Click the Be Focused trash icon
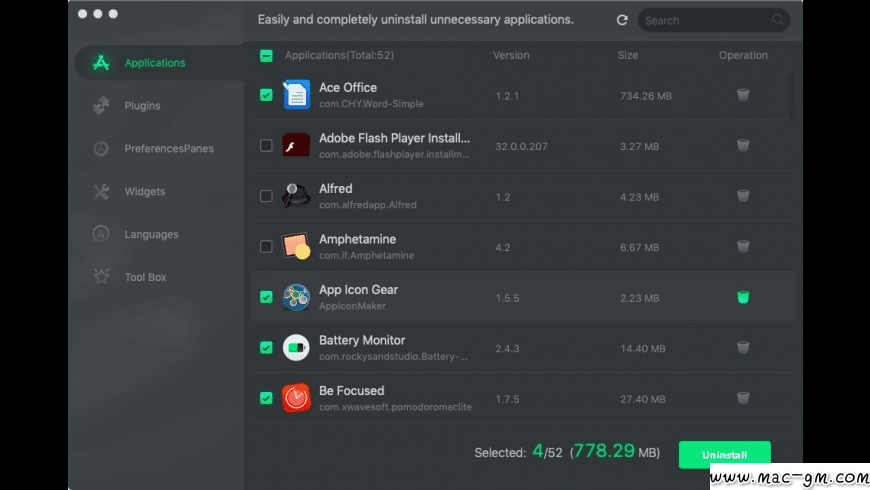Viewport: 870px width, 490px height. point(743,398)
